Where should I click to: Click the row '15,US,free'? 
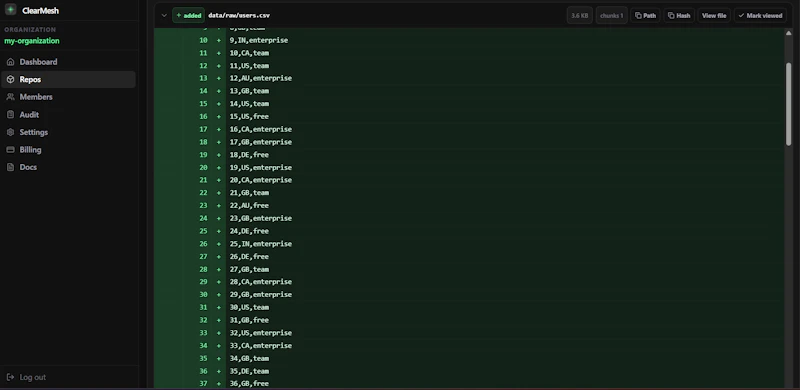click(x=469, y=116)
